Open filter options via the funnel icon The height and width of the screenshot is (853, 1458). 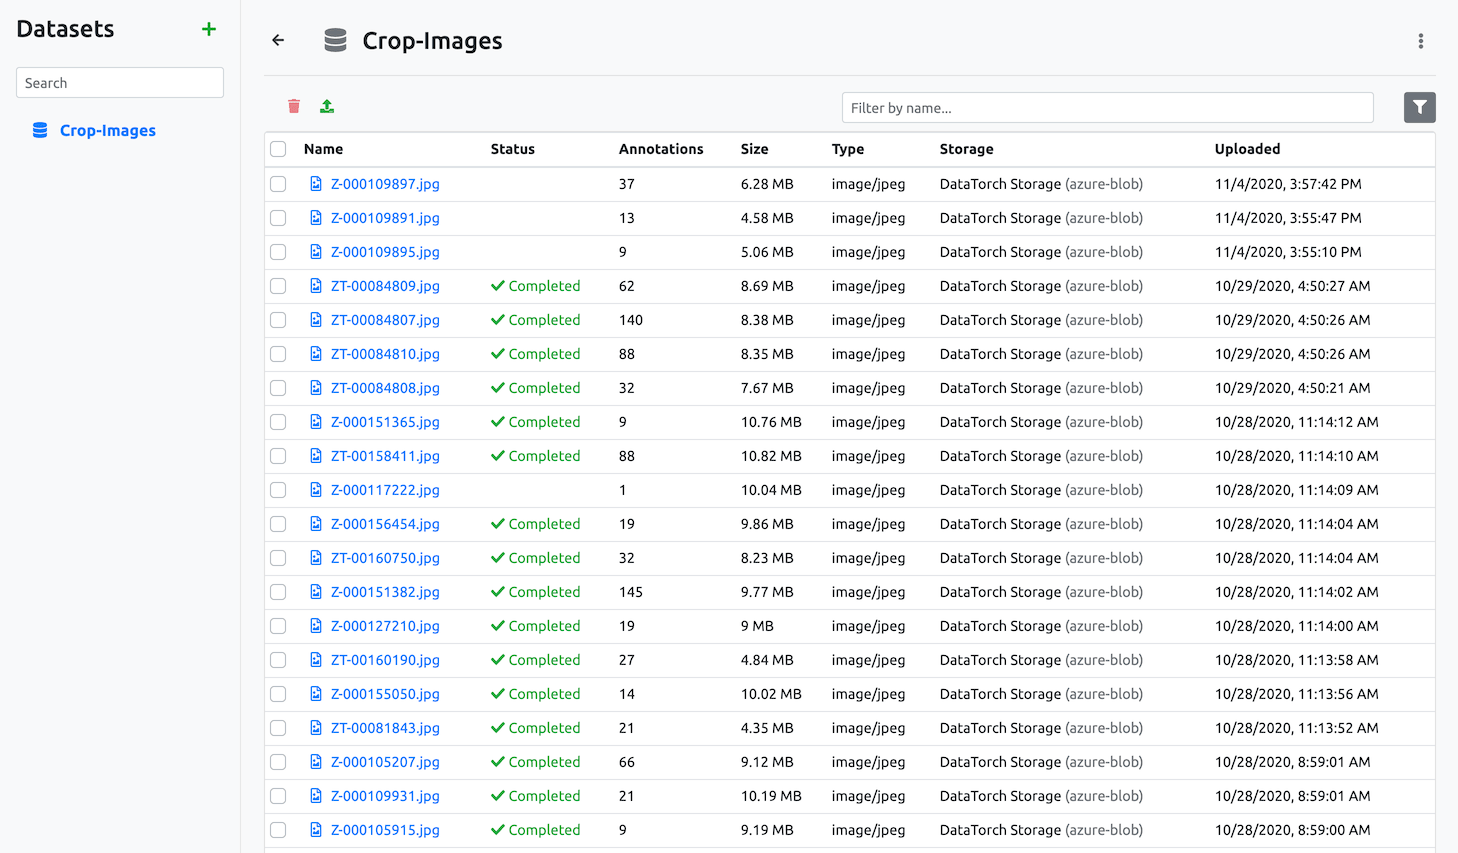click(x=1419, y=107)
